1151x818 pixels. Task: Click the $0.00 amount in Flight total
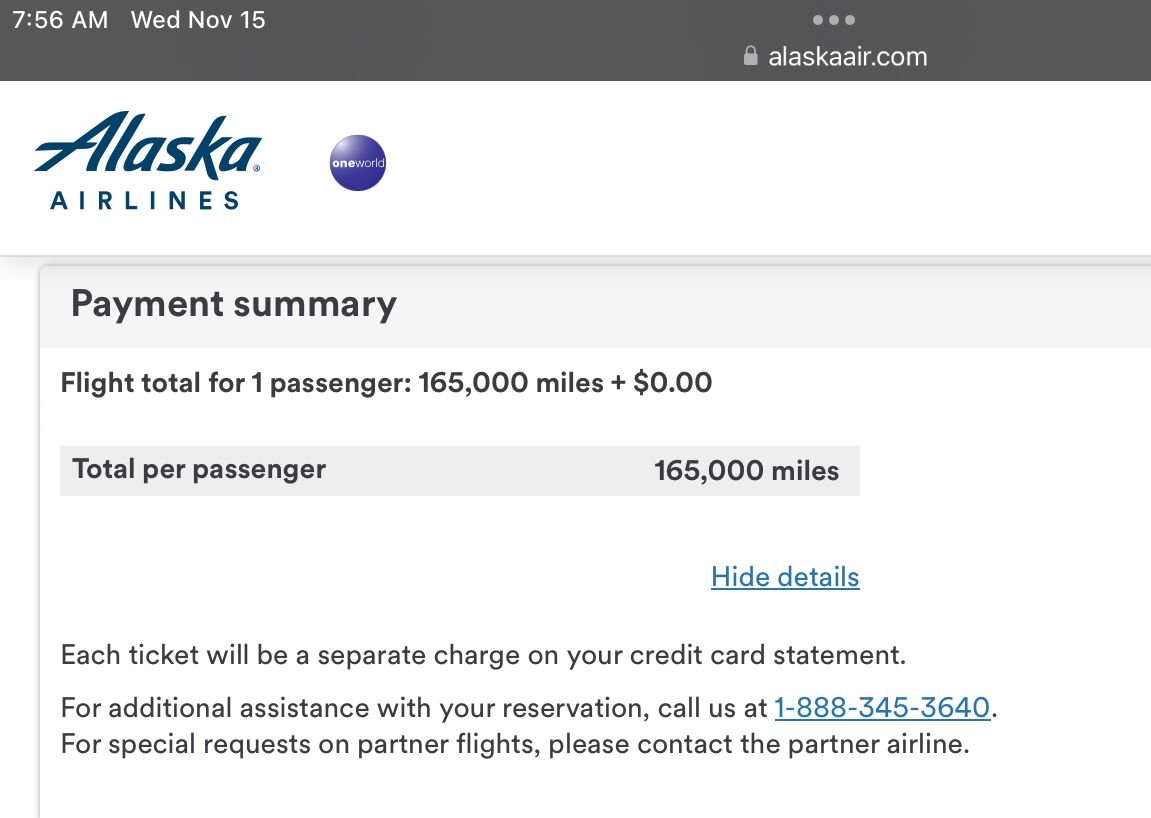673,383
